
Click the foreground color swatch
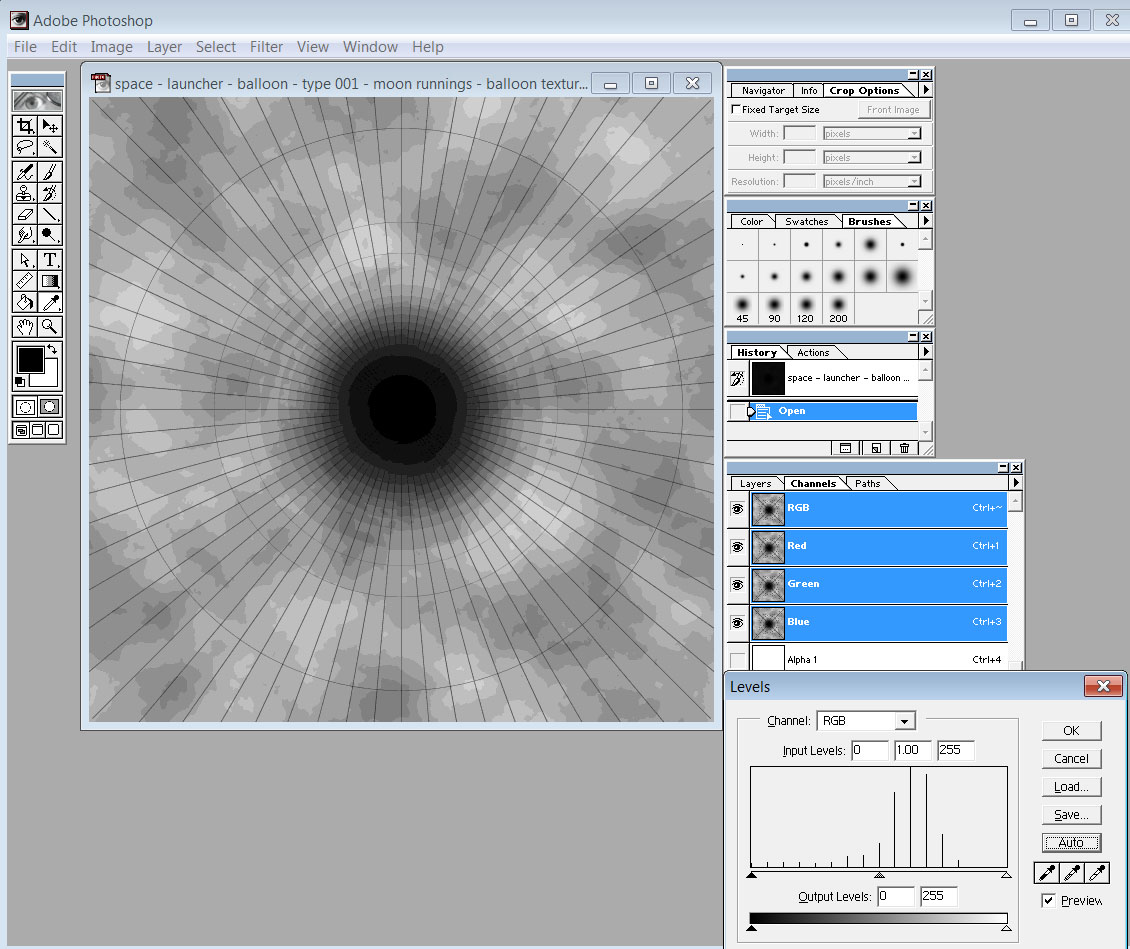pyautogui.click(x=30, y=360)
